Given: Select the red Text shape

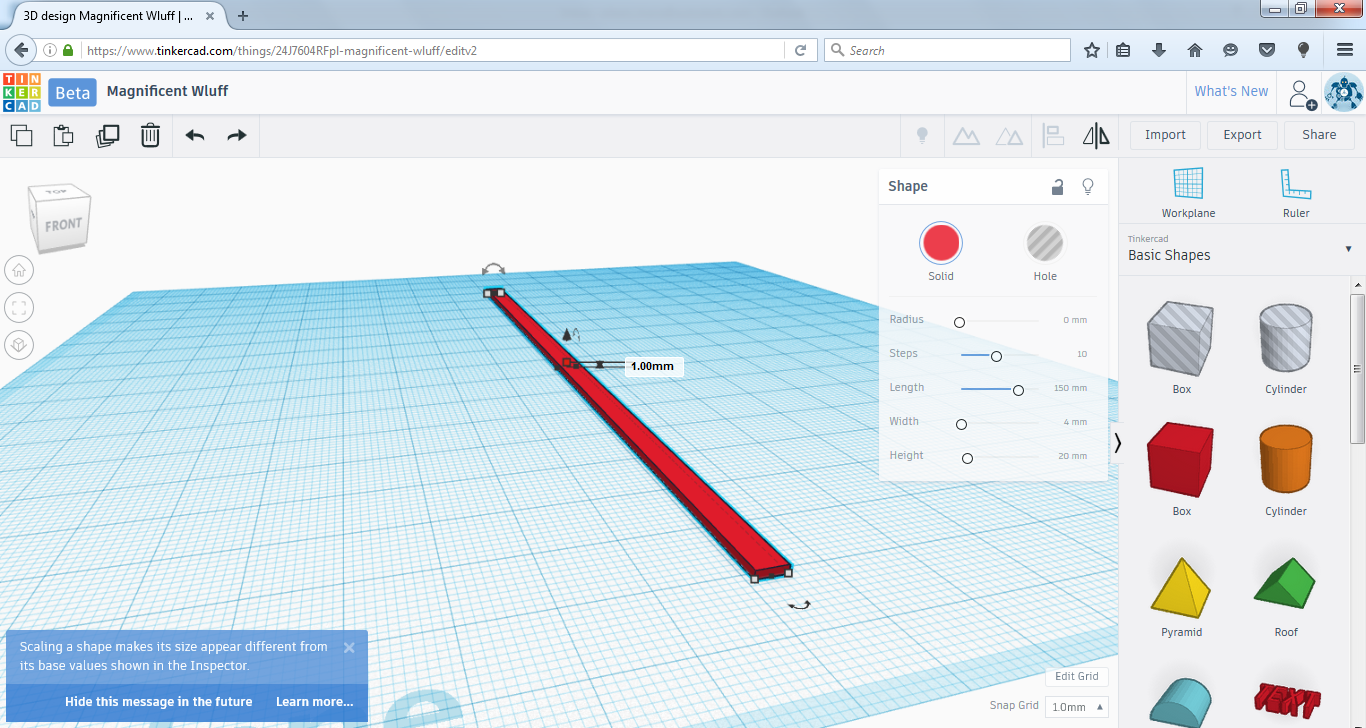Looking at the screenshot, I should [x=1286, y=701].
